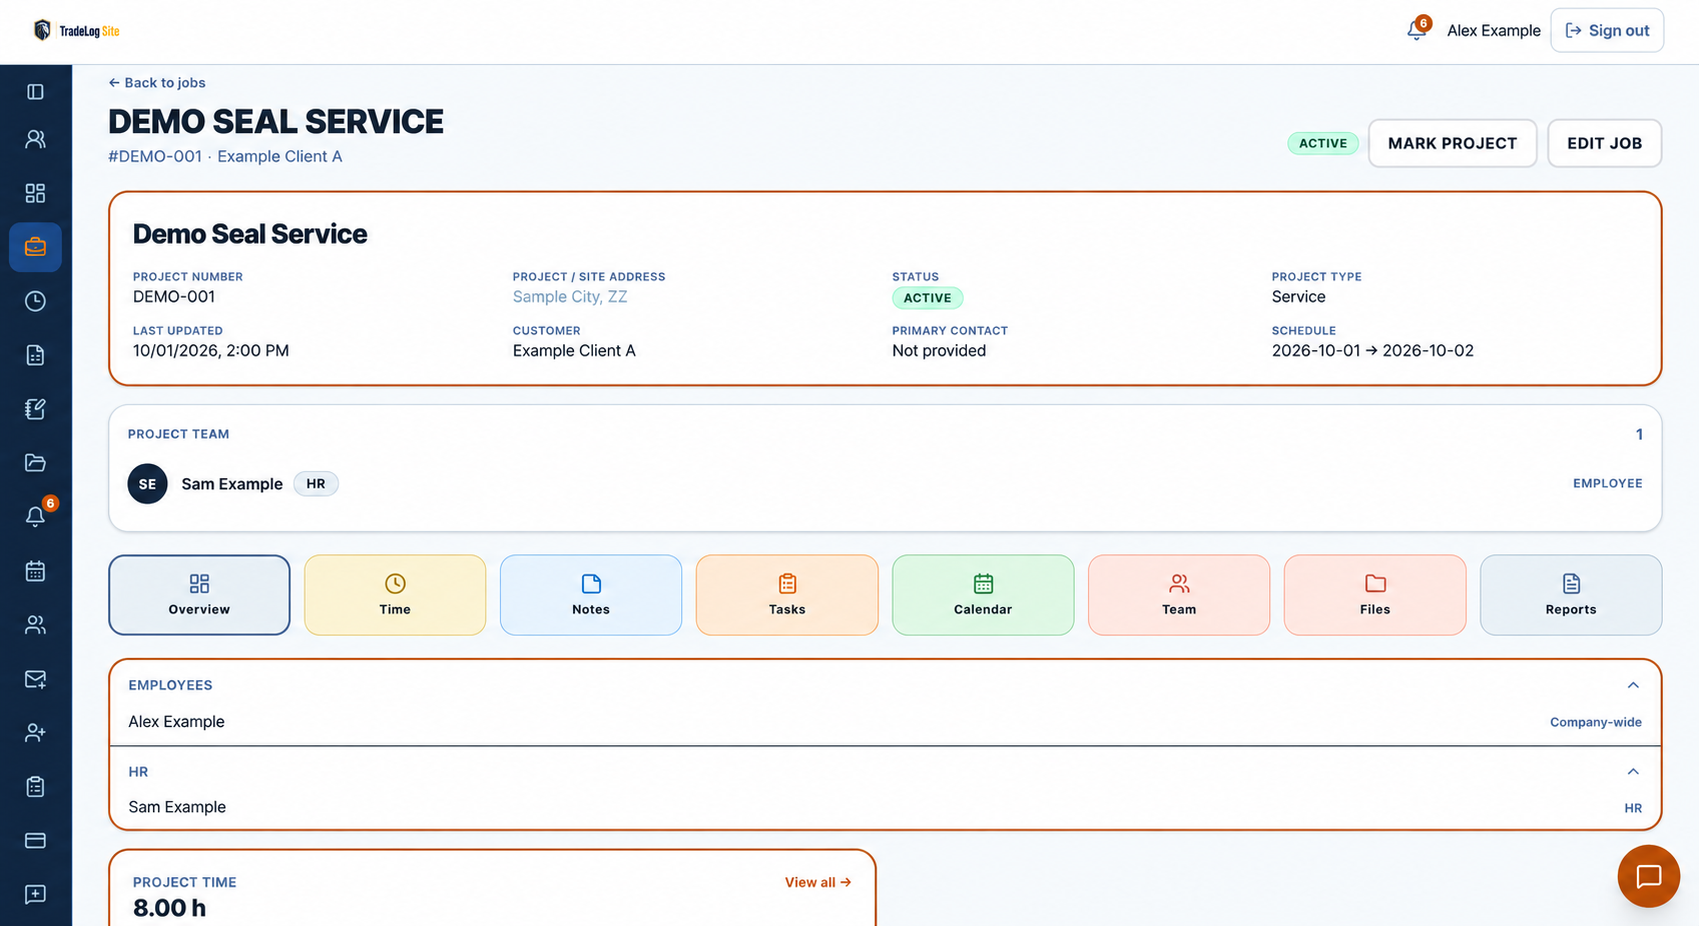Screen dimensions: 1699x926
Task: Click Alex Example in the Employees list
Action: pyautogui.click(x=176, y=722)
